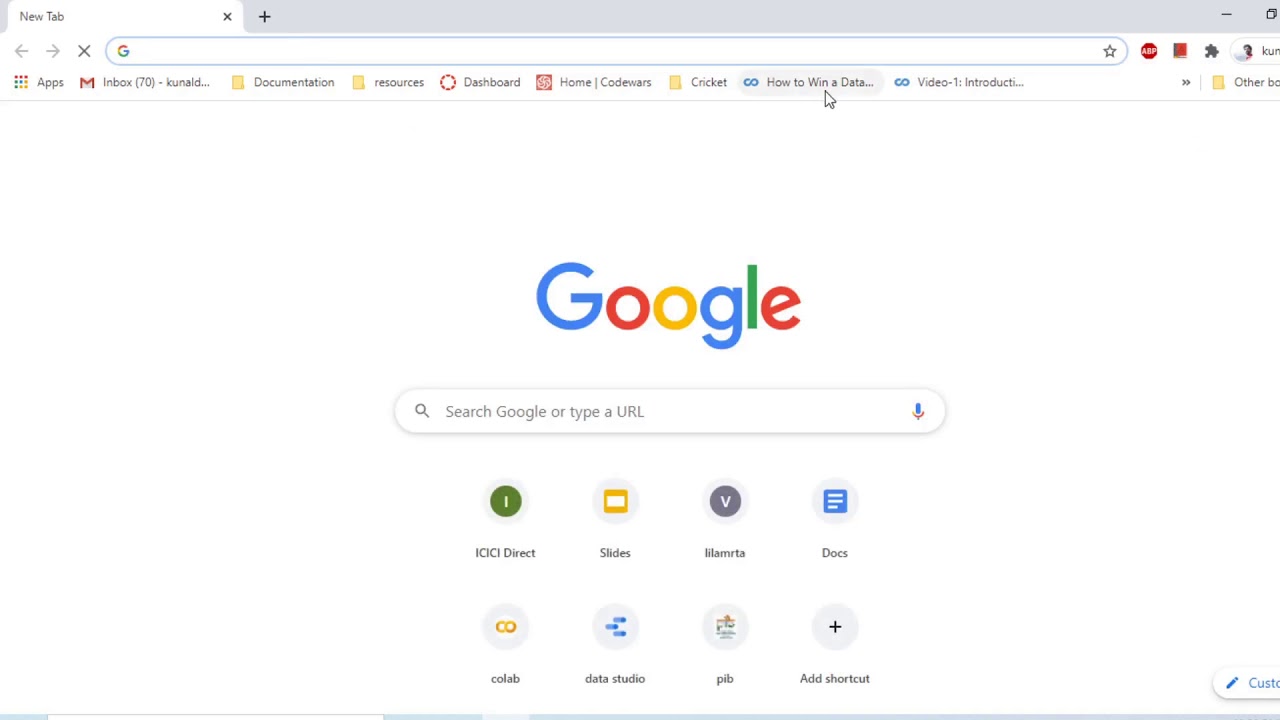Minimize the Chrome window

pyautogui.click(x=1226, y=15)
